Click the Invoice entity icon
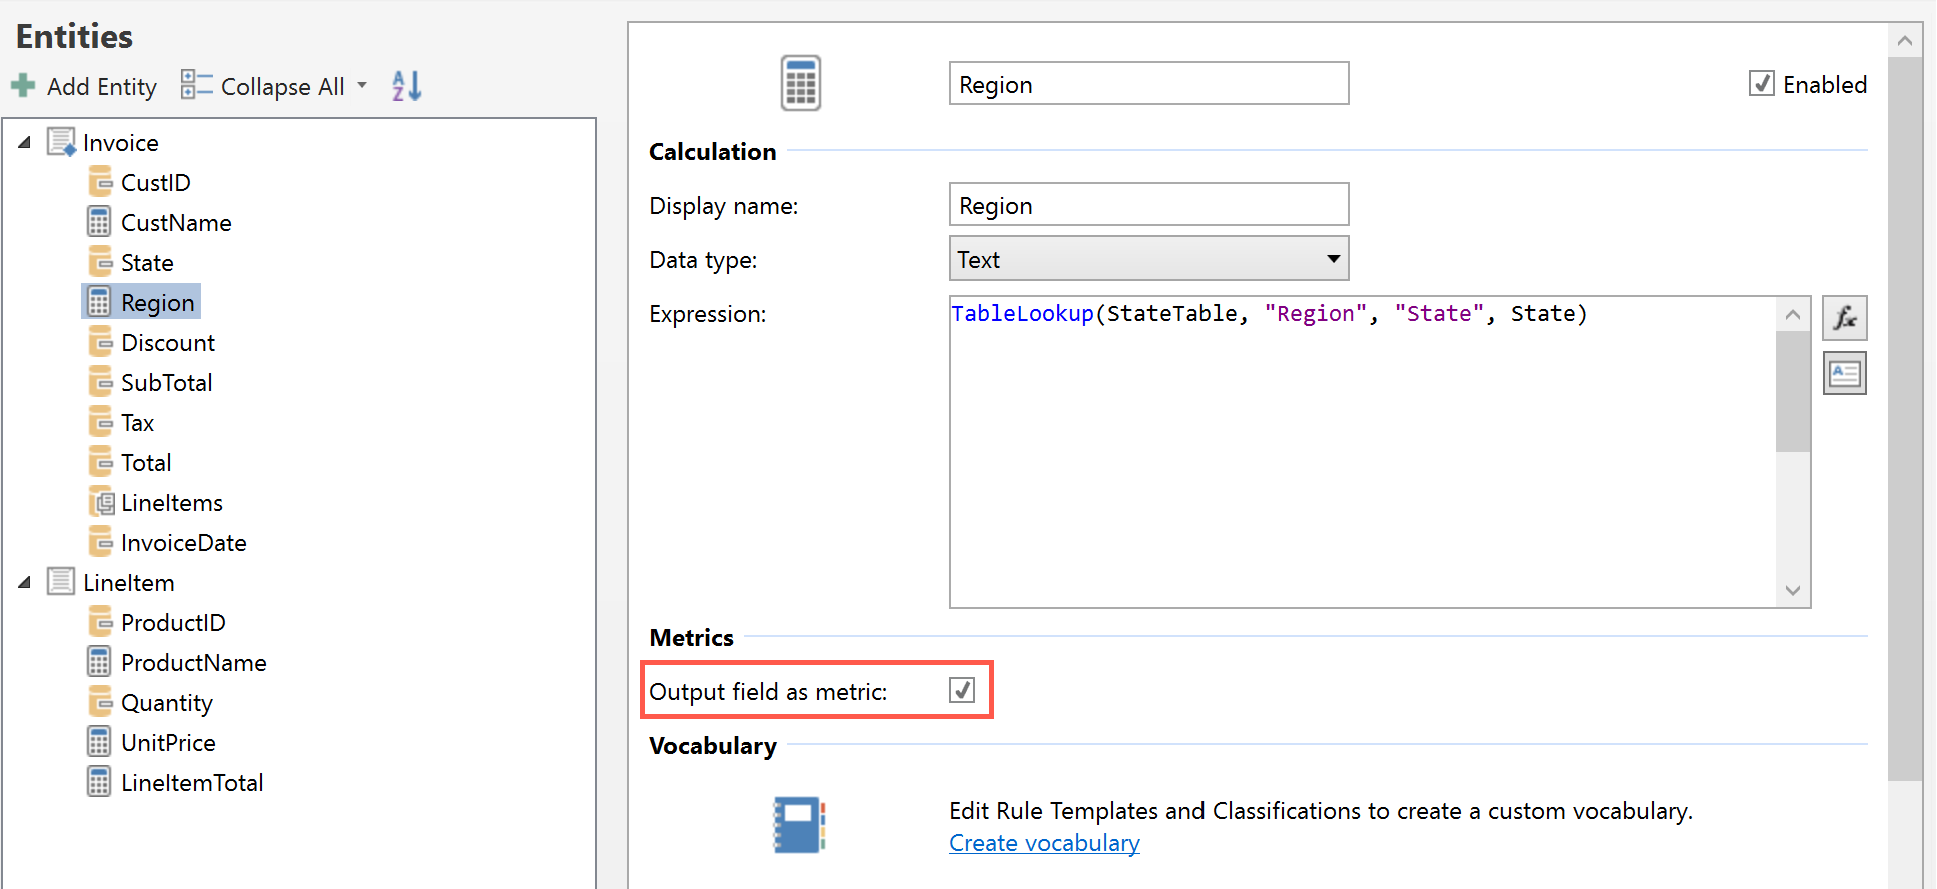Image resolution: width=1937 pixels, height=889 pixels. coord(61,142)
